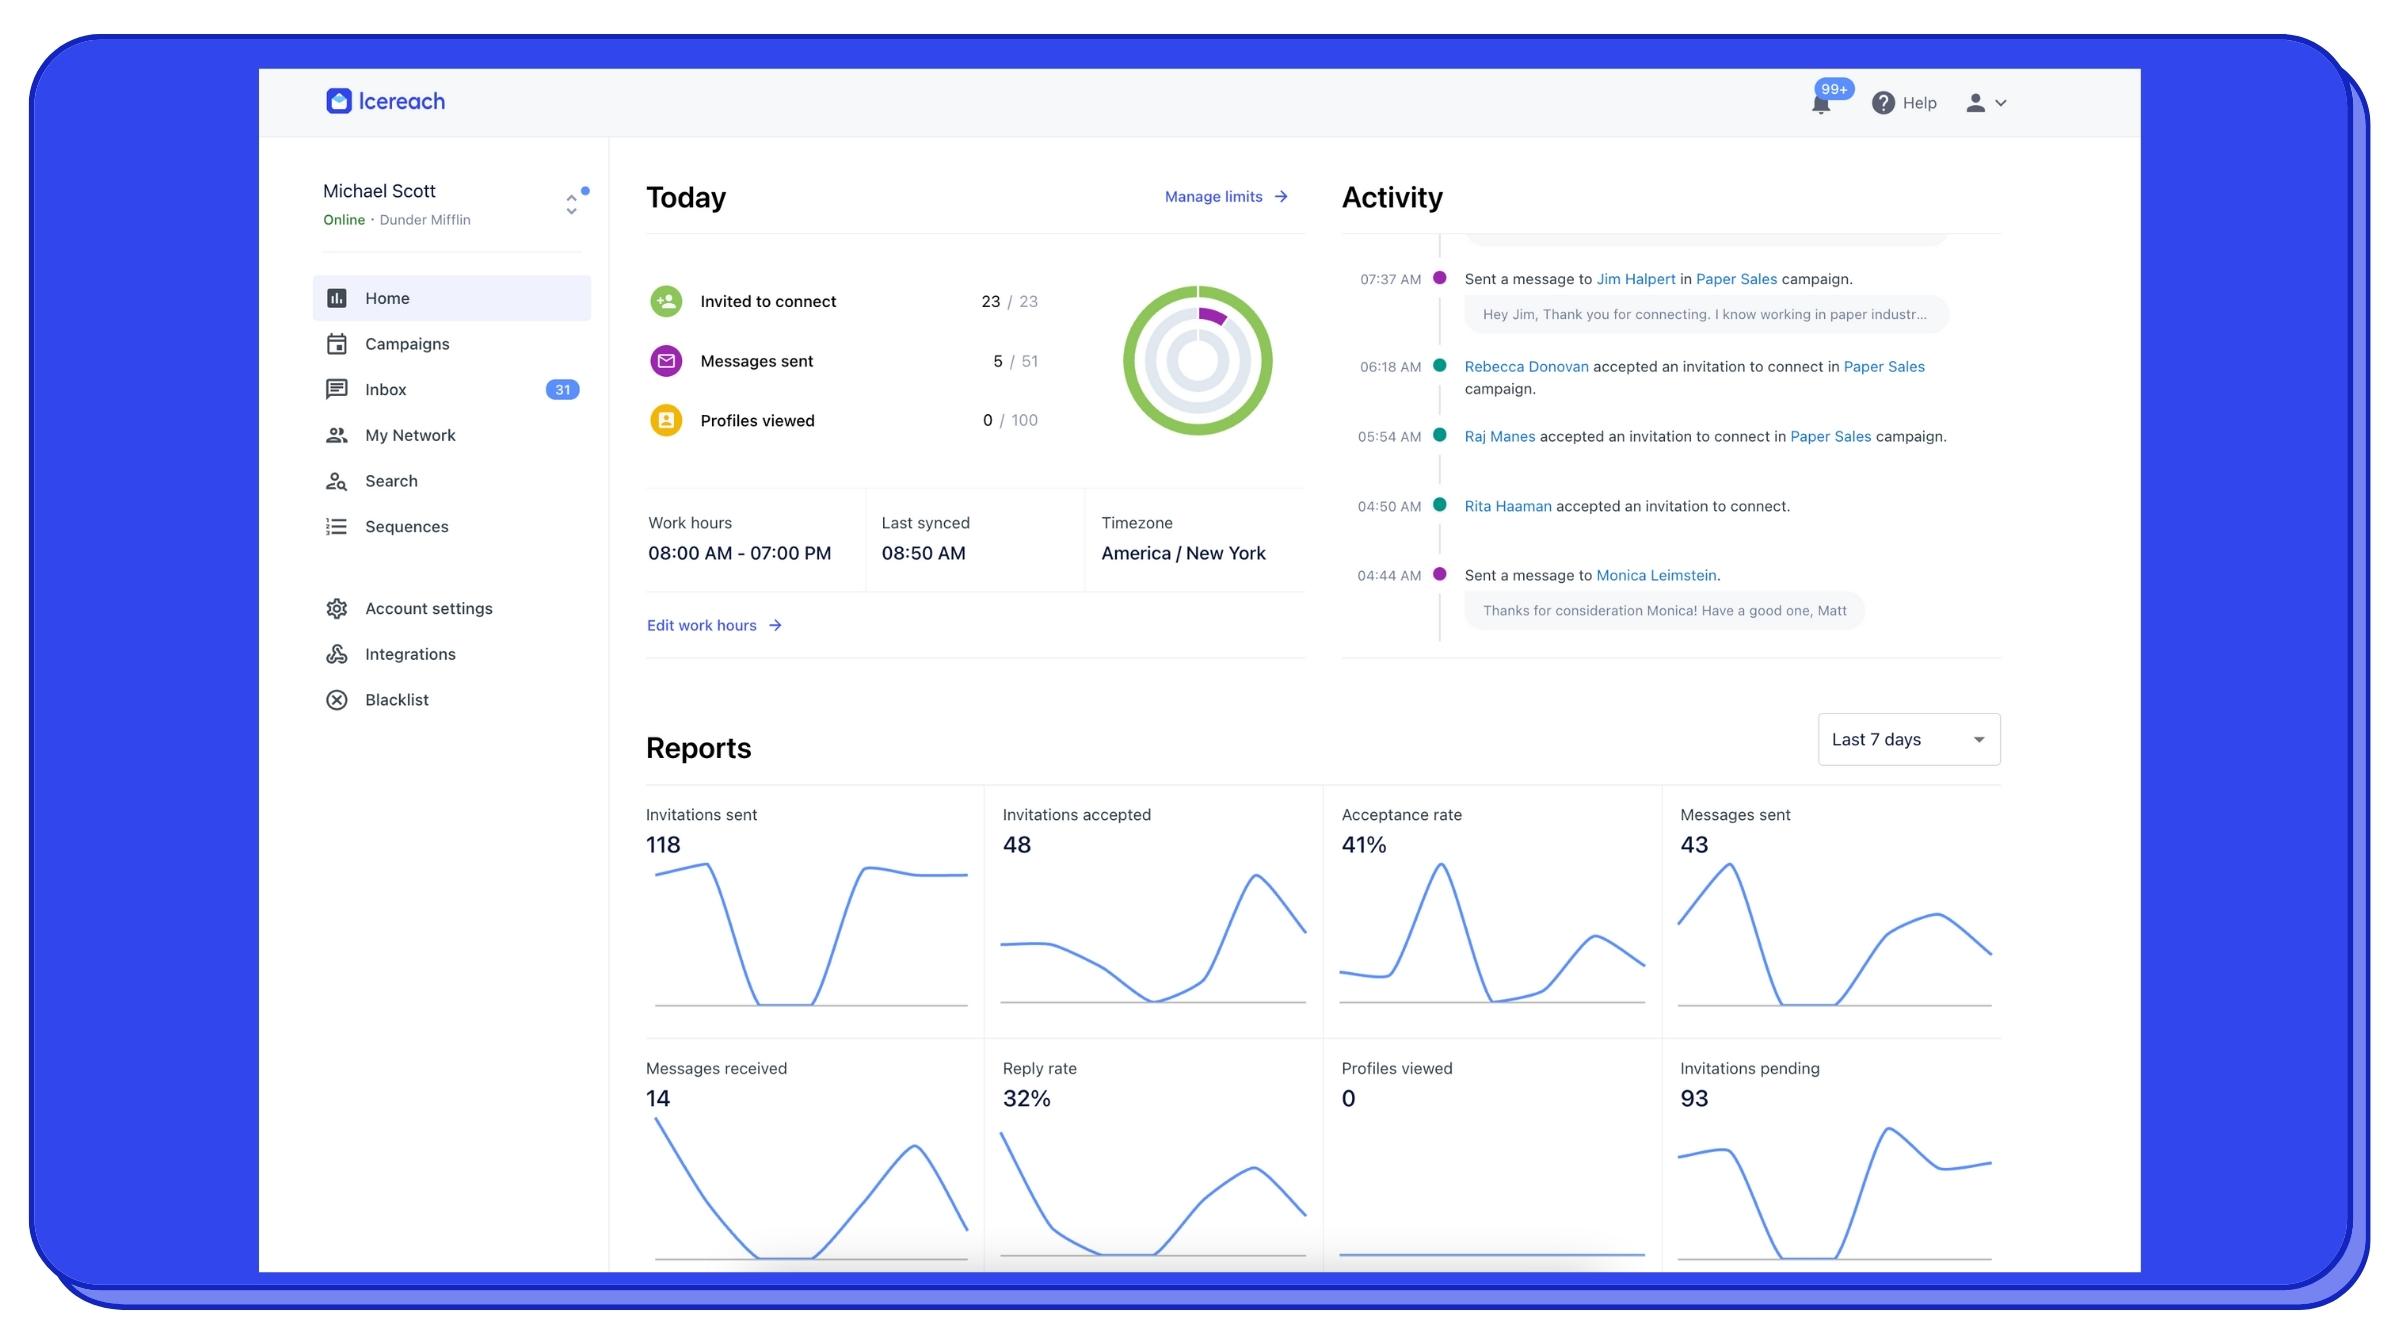Select My Network in sidebar

click(410, 435)
